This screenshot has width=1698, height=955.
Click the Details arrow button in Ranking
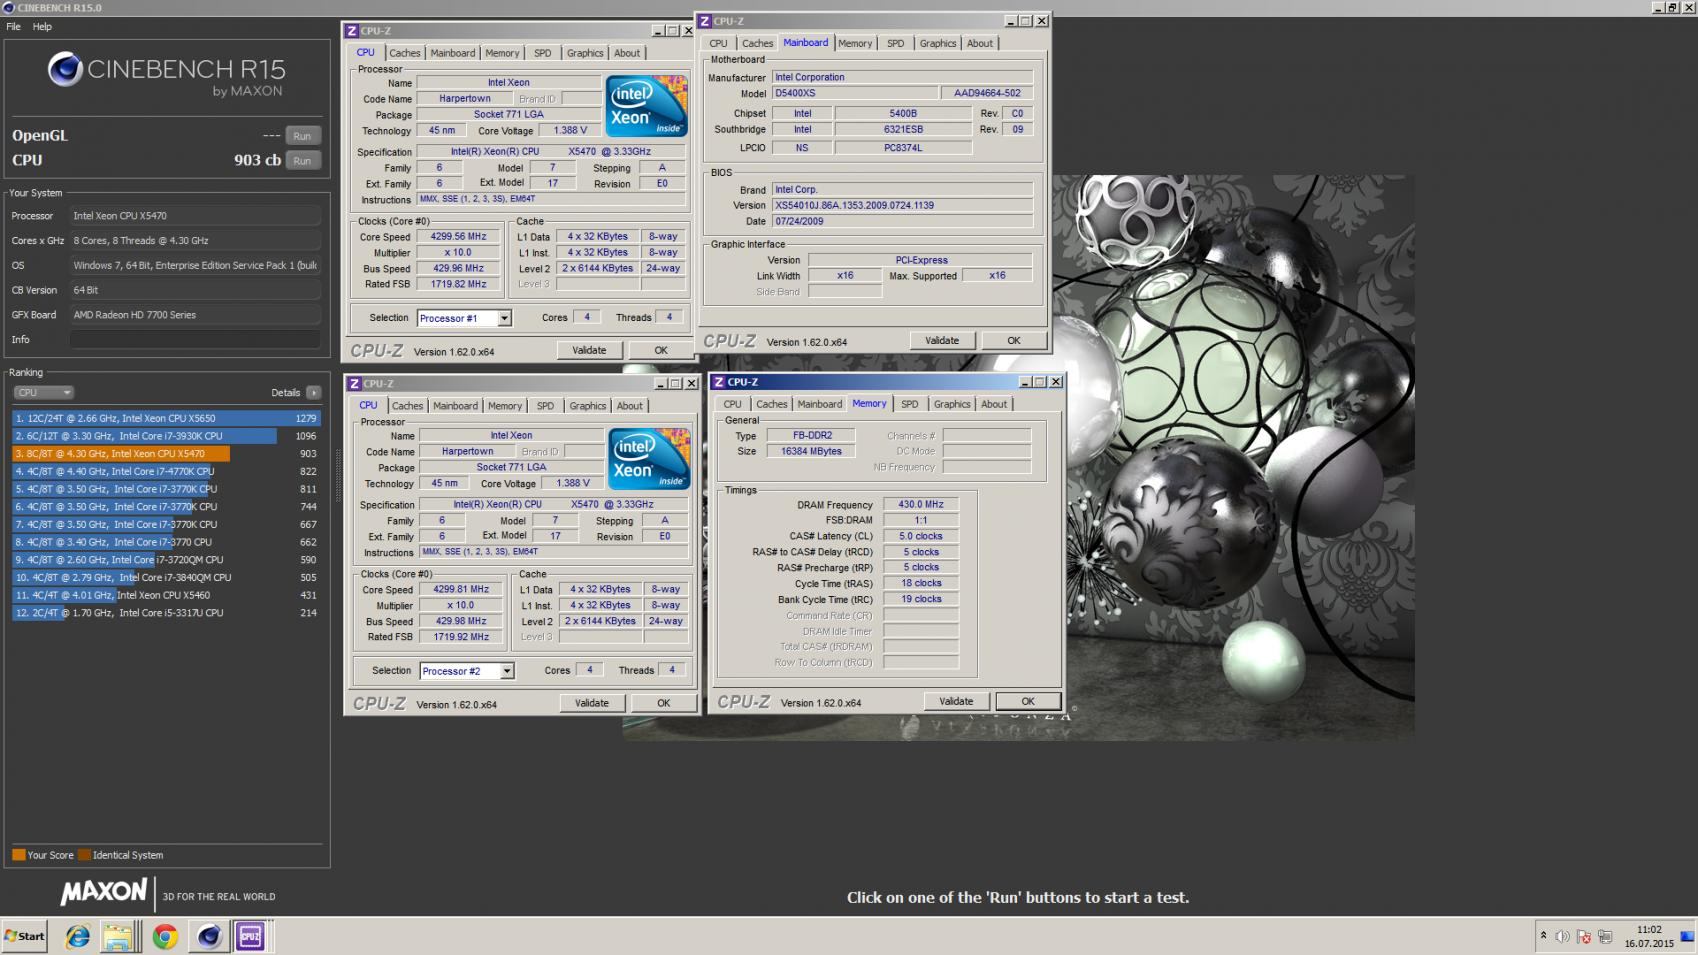coord(314,393)
